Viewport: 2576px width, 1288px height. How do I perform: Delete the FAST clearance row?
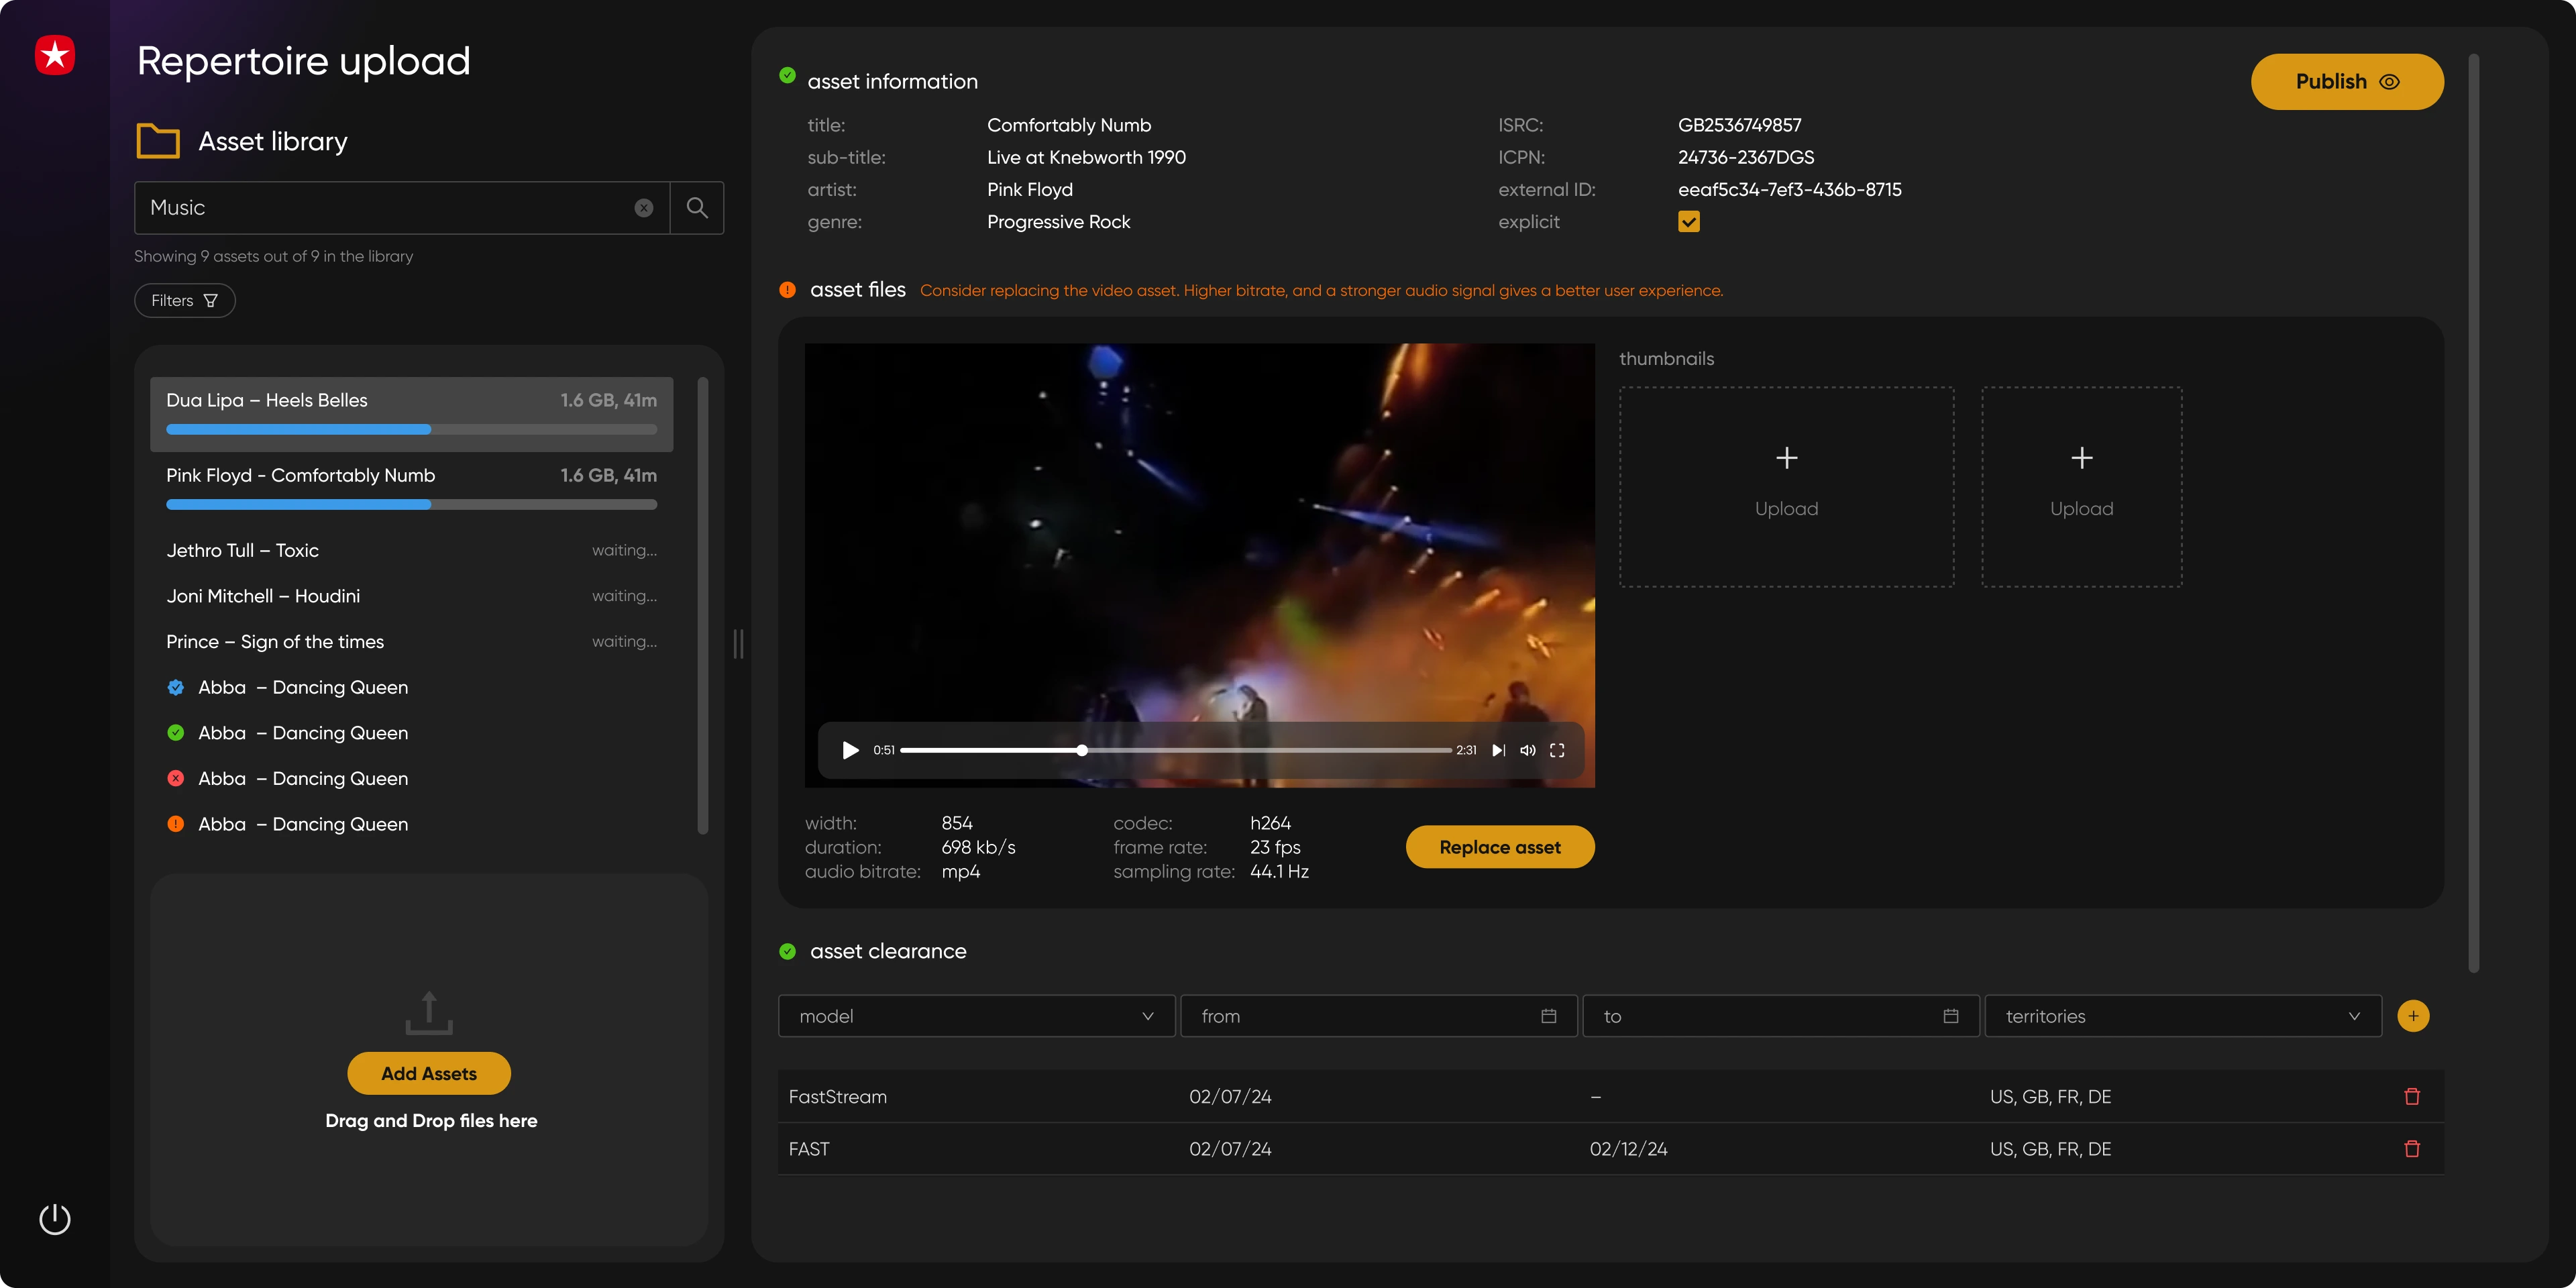(2411, 1148)
